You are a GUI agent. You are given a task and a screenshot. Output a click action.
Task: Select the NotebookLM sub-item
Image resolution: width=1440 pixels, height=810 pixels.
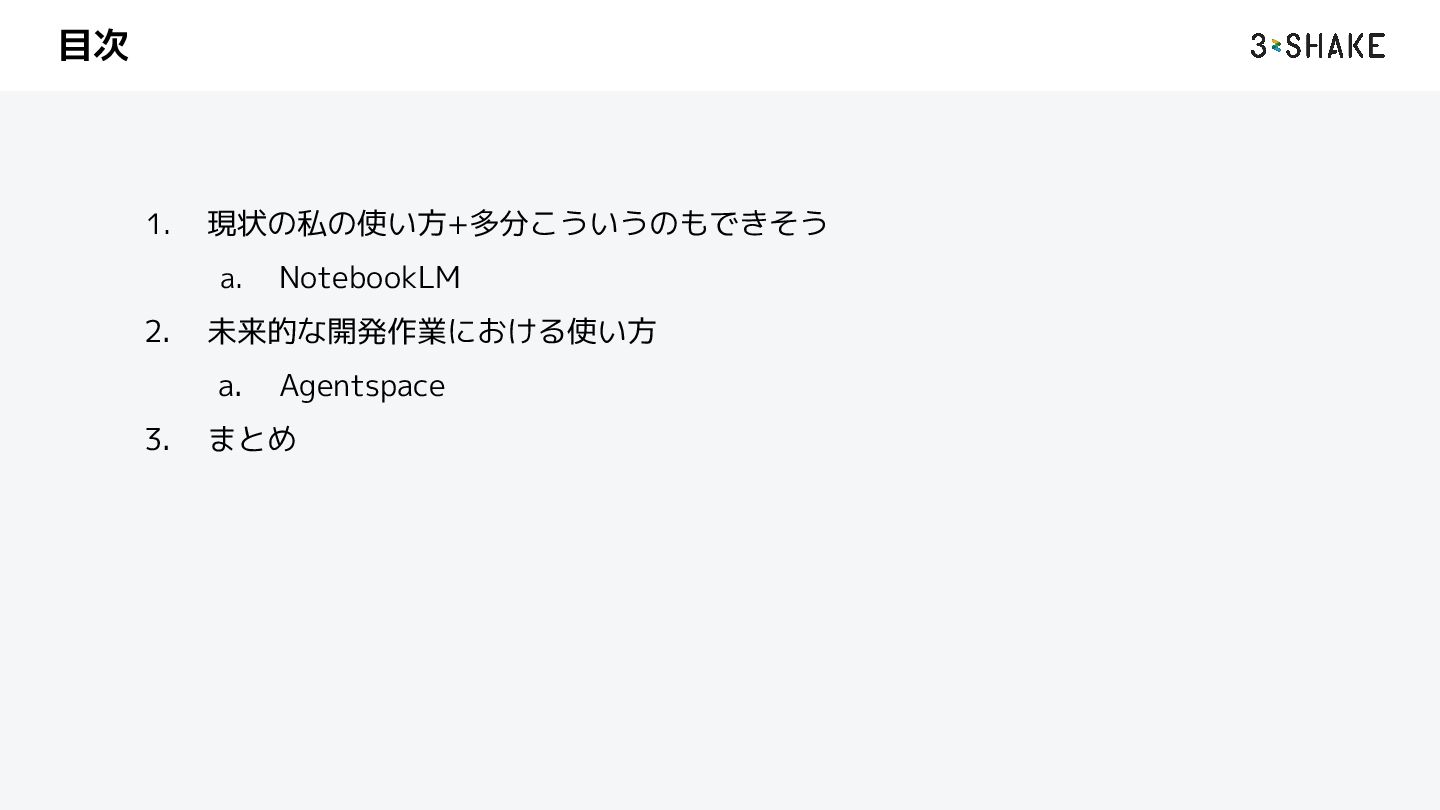pyautogui.click(x=370, y=277)
